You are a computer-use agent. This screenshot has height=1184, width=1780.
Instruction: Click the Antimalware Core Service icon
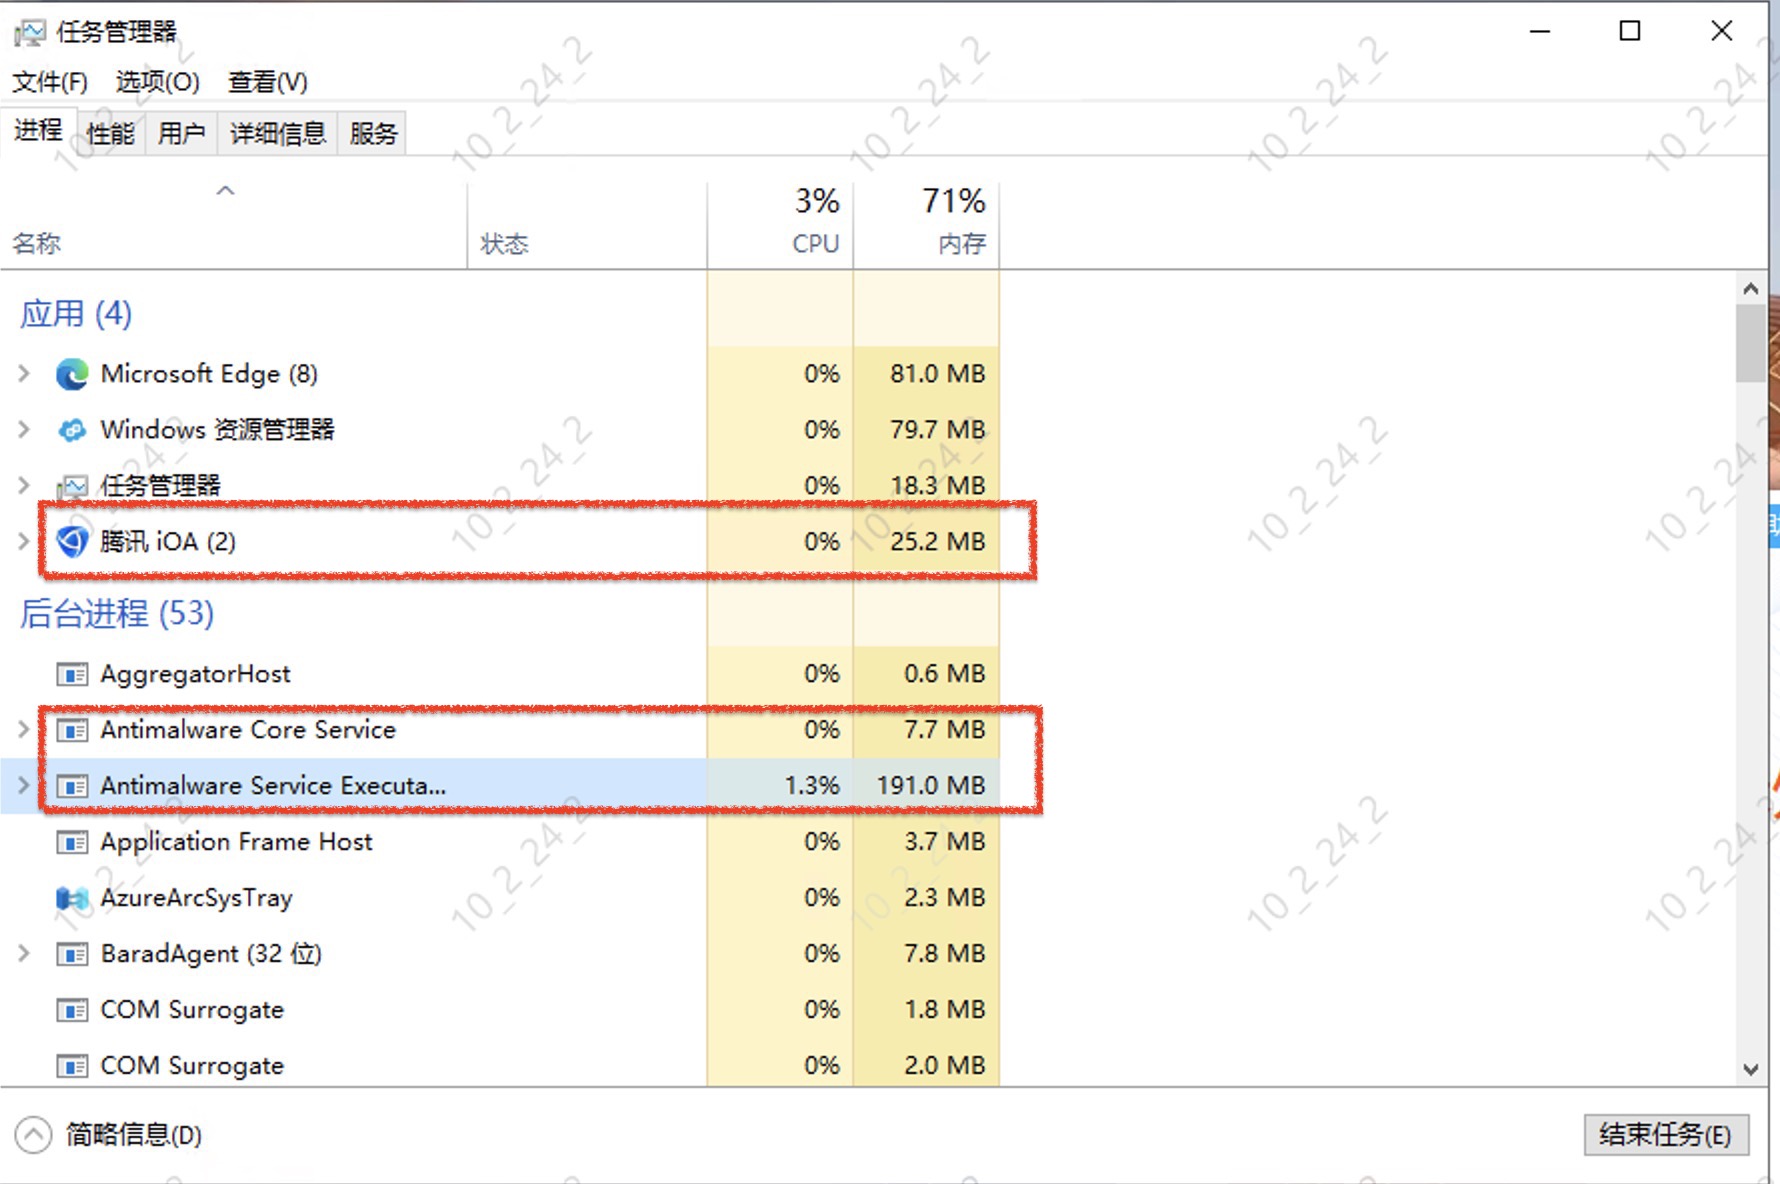(x=72, y=731)
